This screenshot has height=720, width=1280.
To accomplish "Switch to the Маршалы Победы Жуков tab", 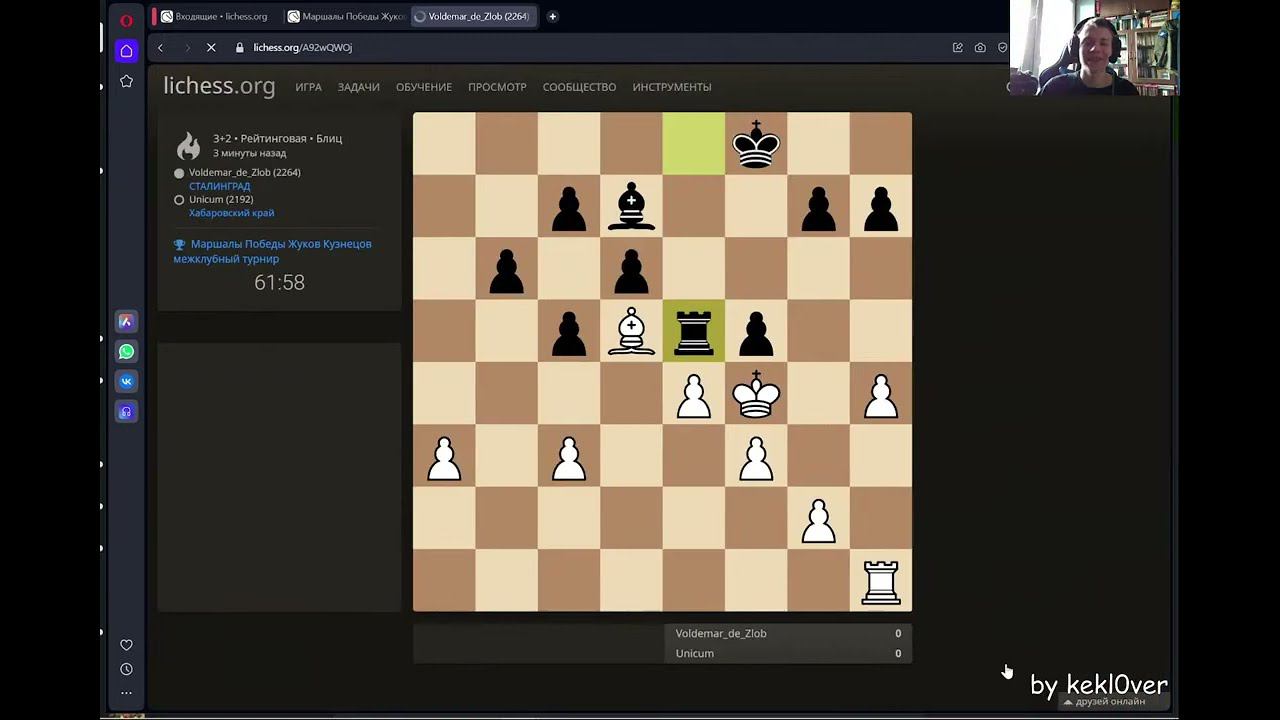I will (345, 16).
